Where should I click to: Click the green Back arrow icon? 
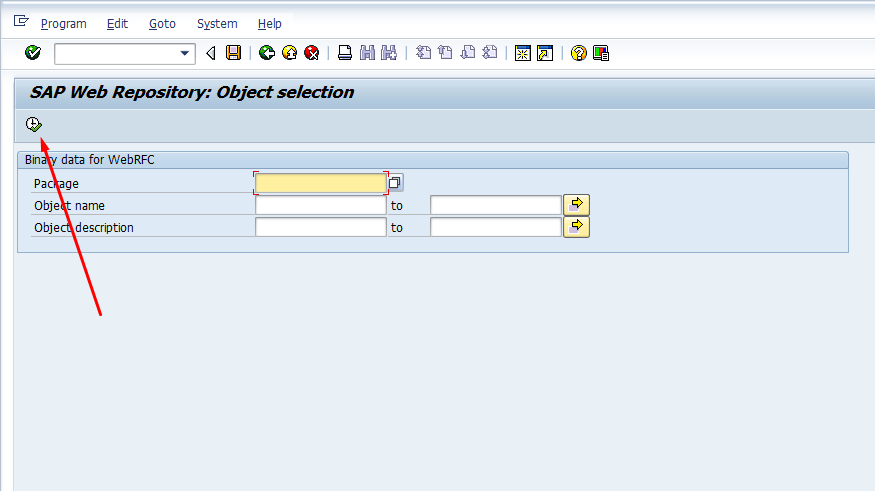(x=267, y=53)
